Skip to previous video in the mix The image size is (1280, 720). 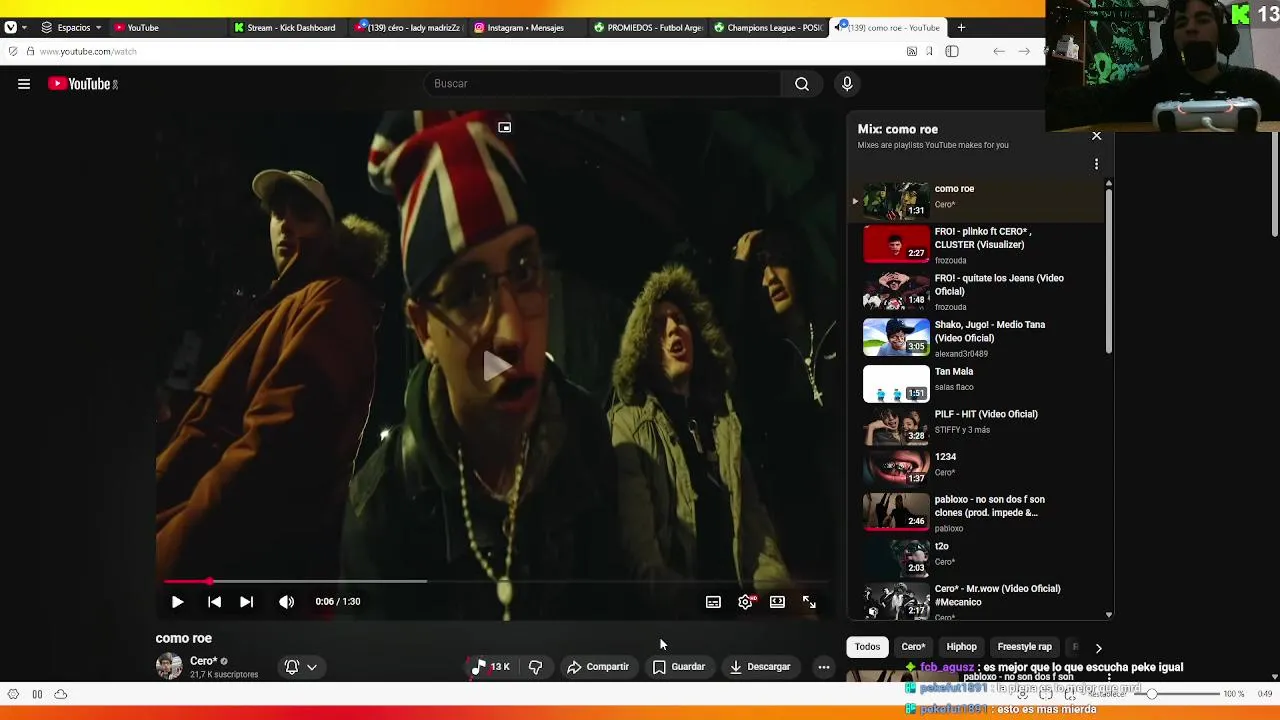point(214,602)
